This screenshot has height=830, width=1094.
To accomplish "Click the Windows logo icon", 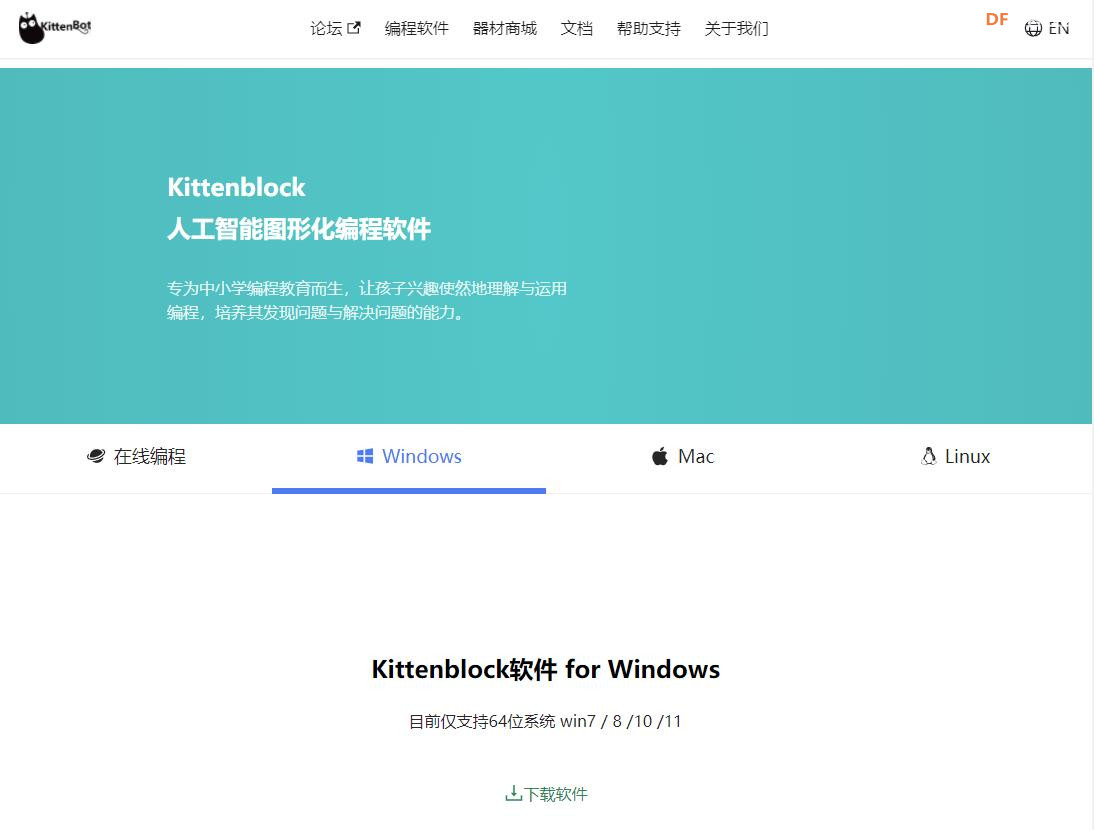I will (365, 456).
